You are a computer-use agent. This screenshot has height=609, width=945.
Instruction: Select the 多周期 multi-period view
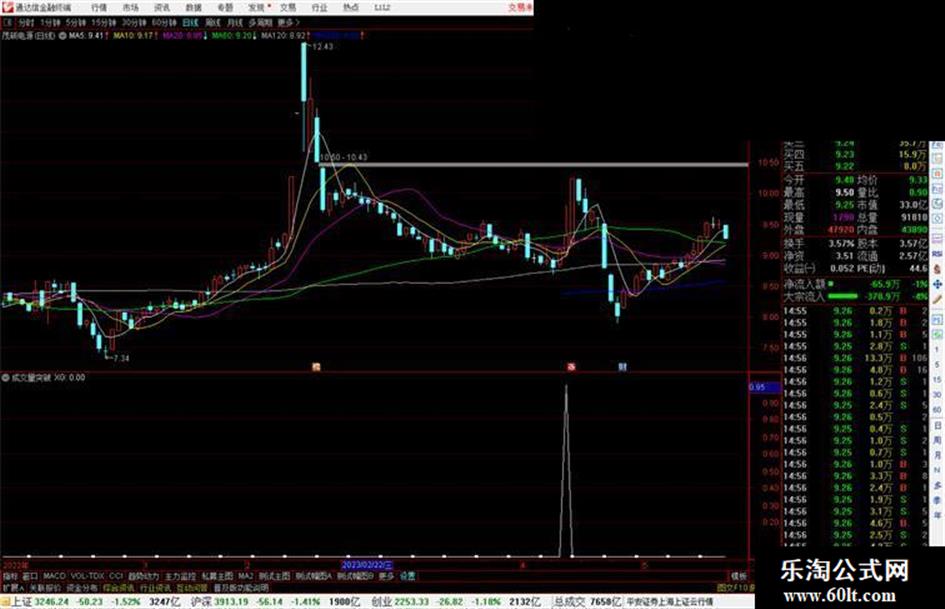click(x=260, y=23)
